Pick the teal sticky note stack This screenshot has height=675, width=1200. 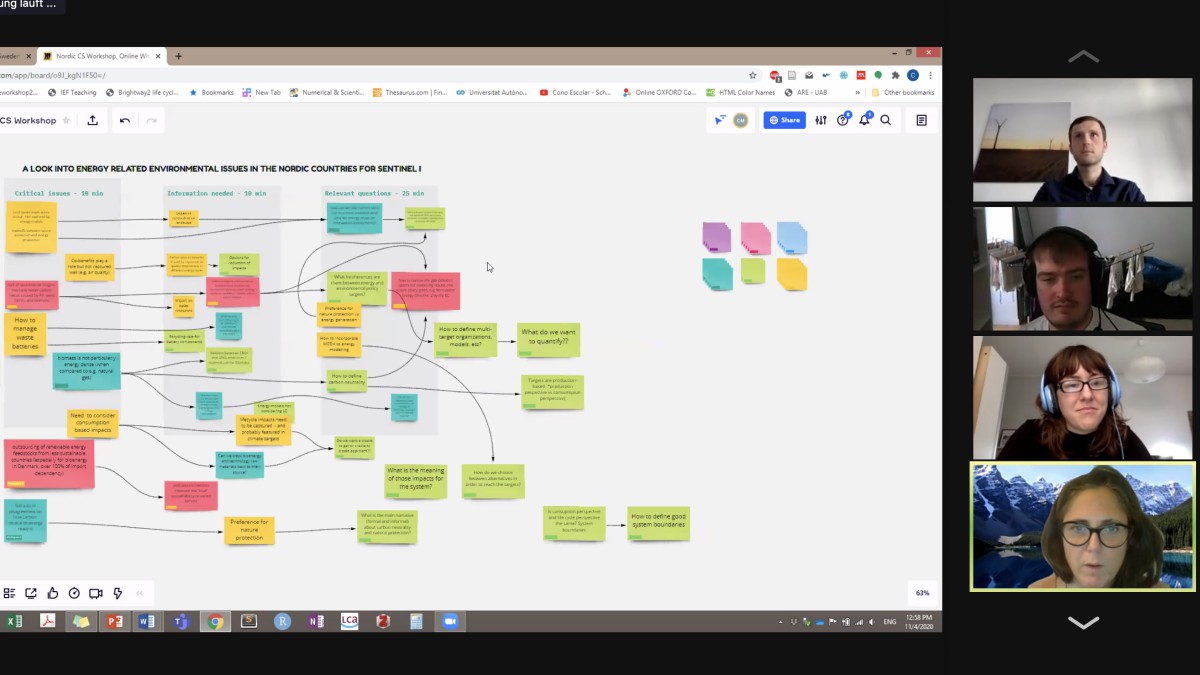[x=717, y=274]
